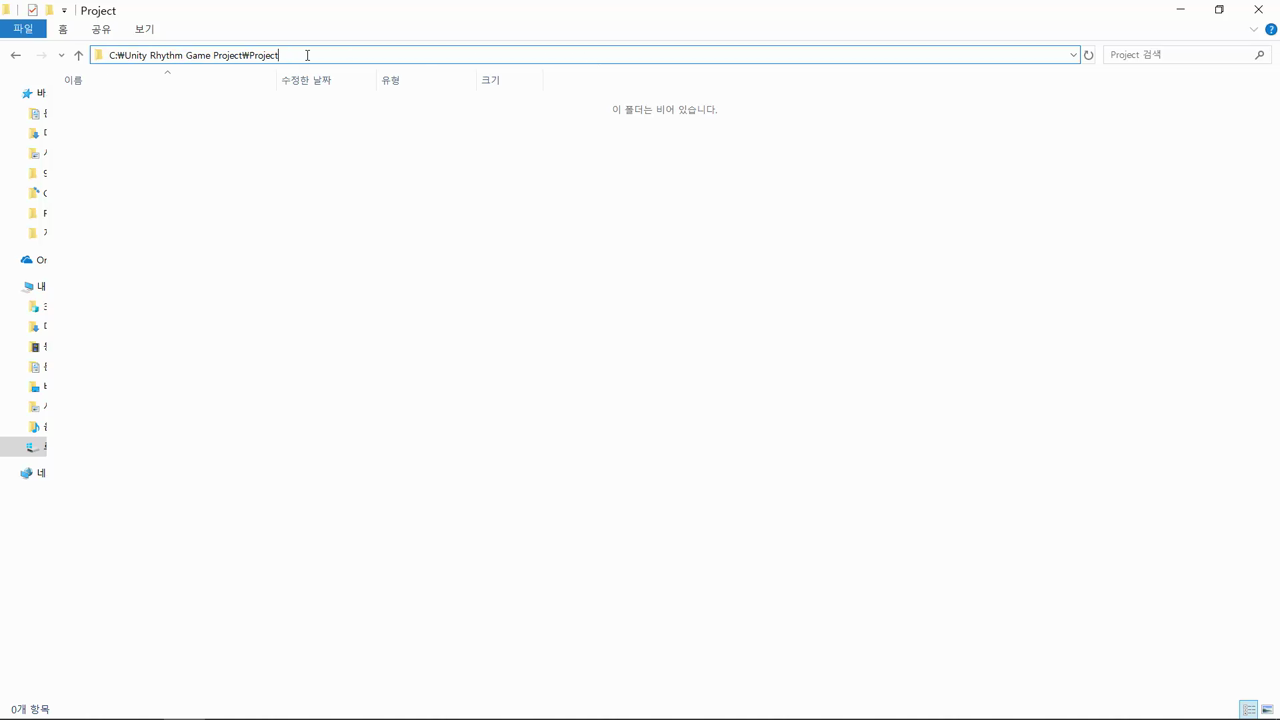Minimize the Project window

pos(1181,10)
